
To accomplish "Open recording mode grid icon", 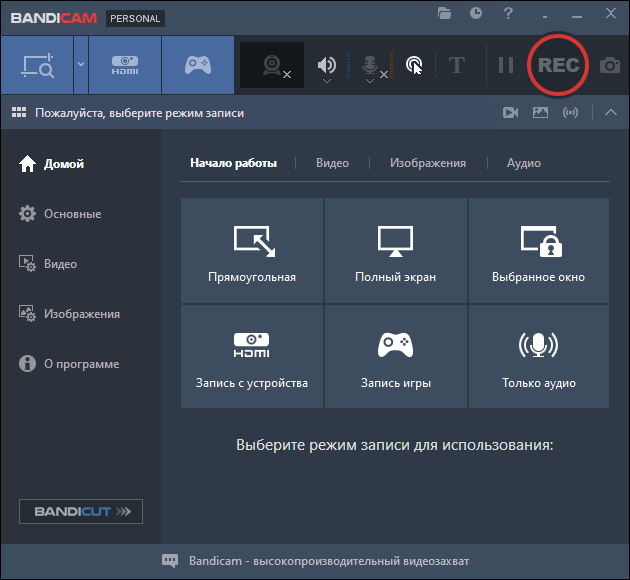I will pos(19,112).
